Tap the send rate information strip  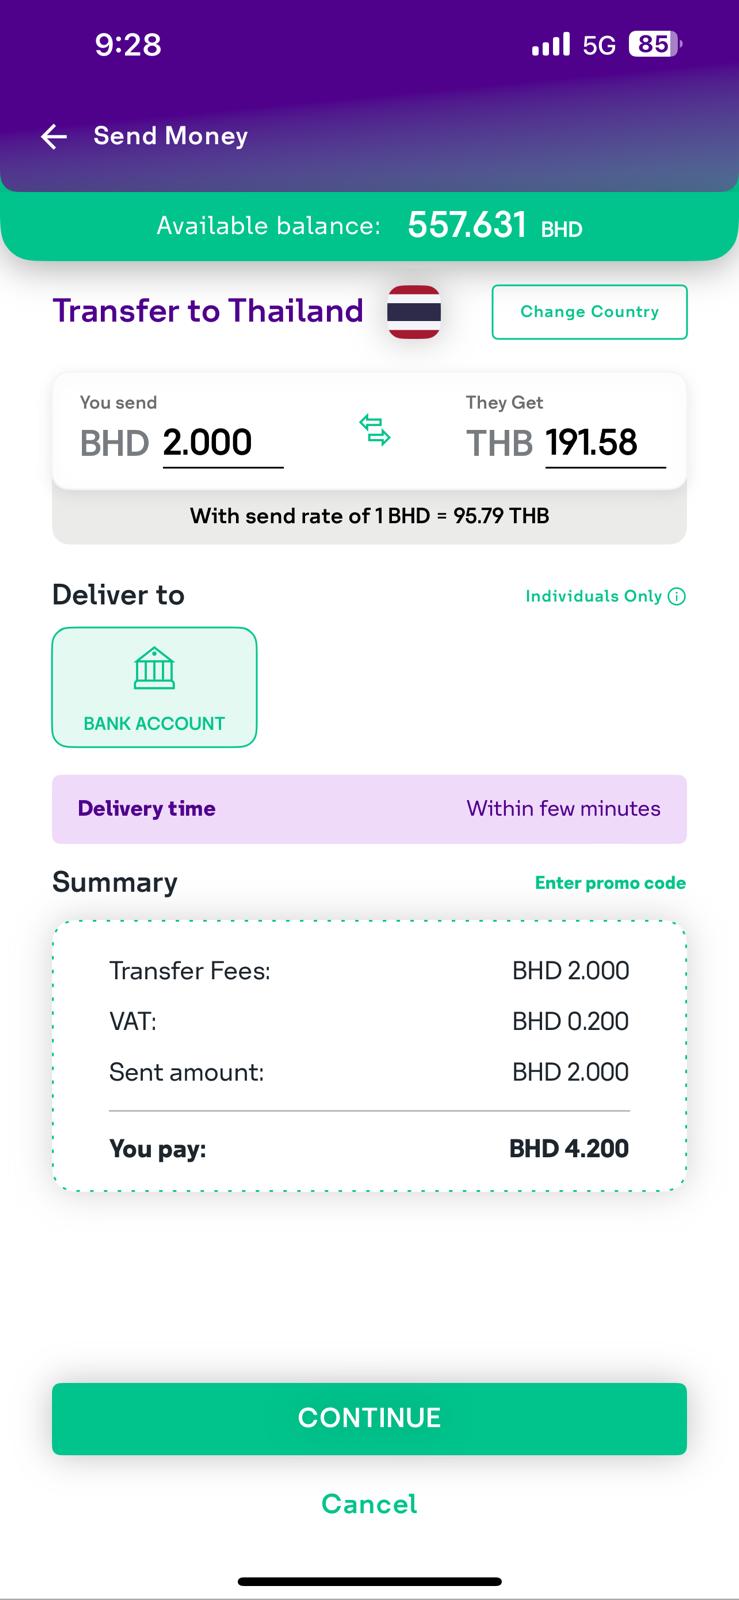[x=369, y=516]
